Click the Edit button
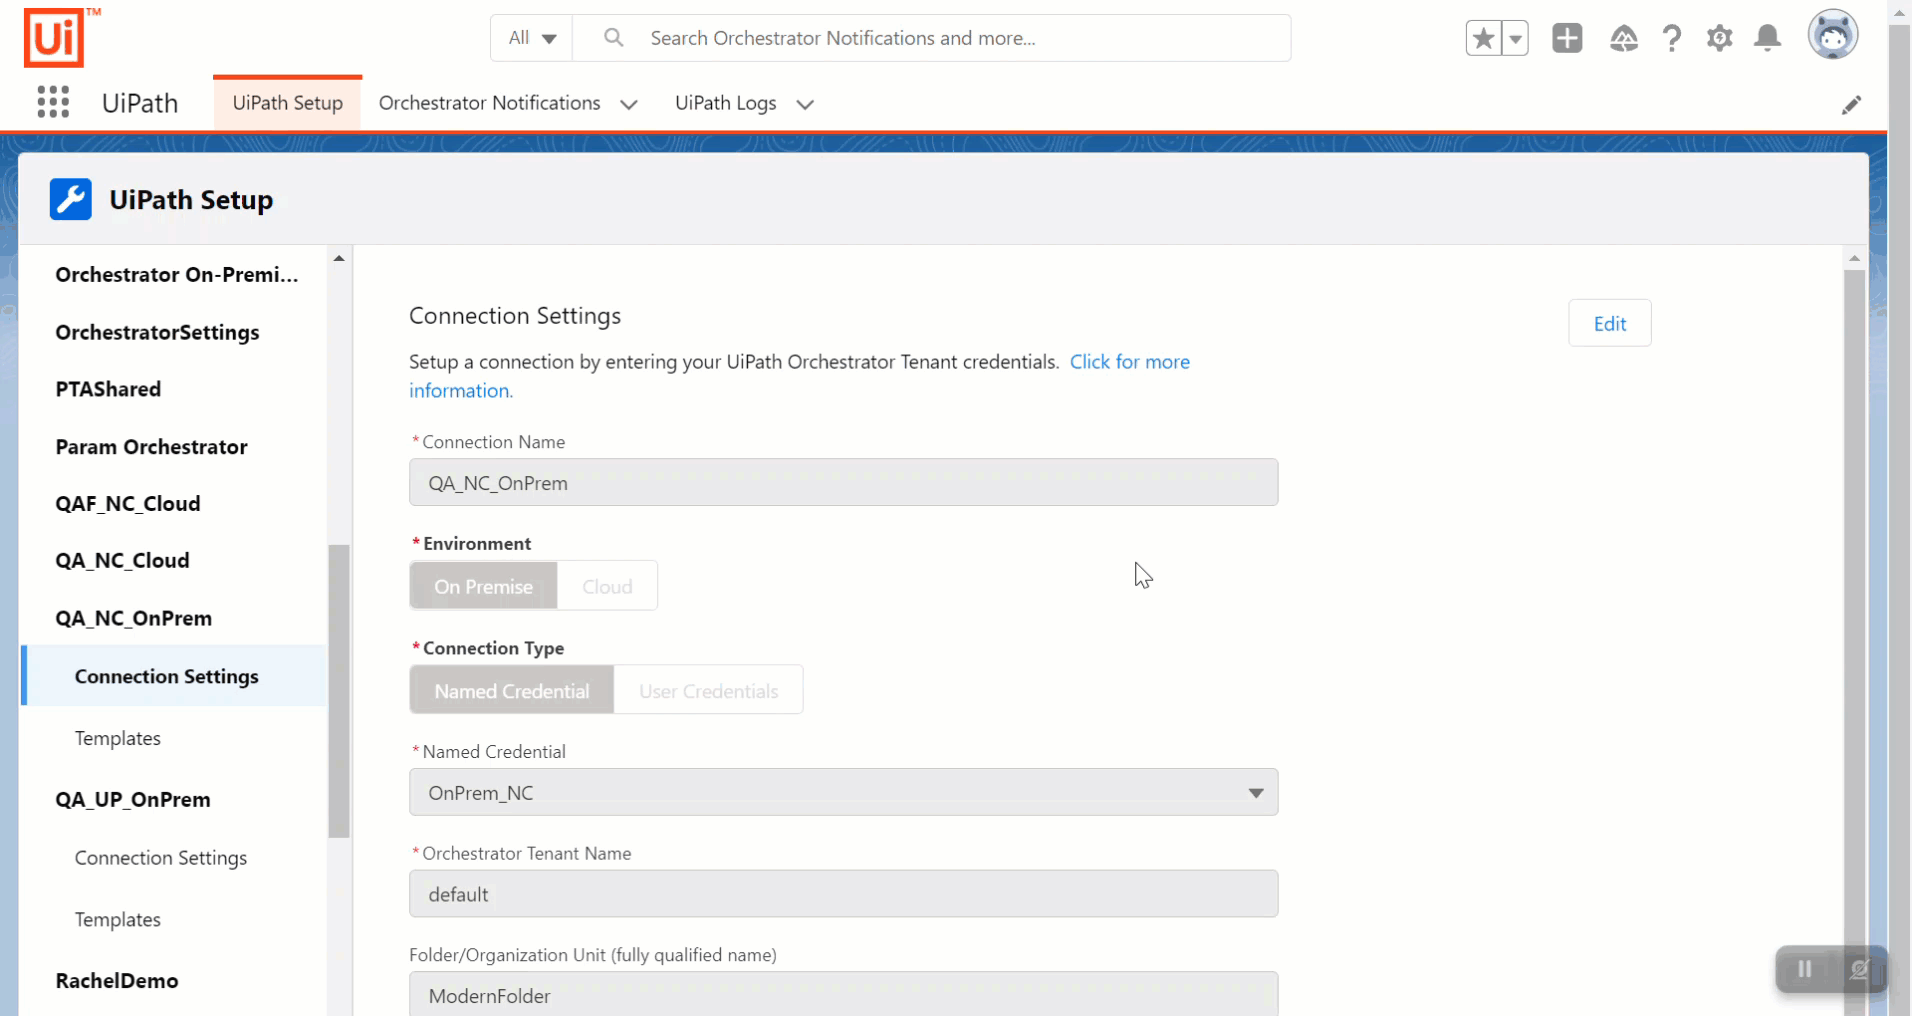Viewport: 1912px width, 1016px height. coord(1609,323)
